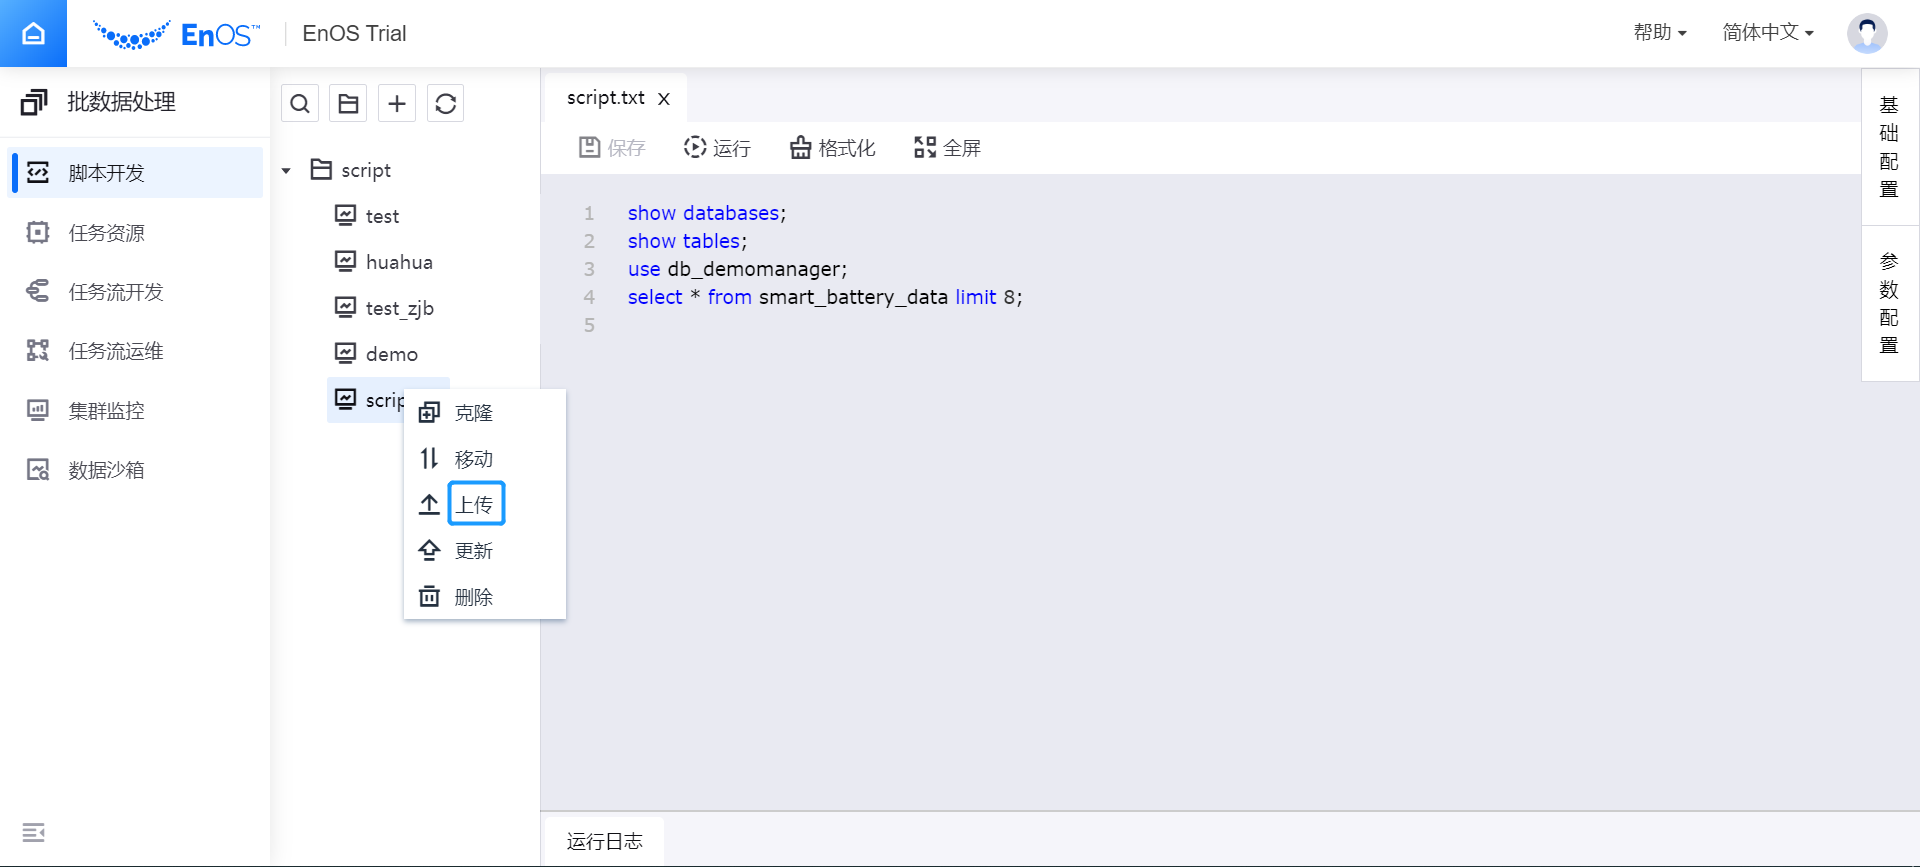Image resolution: width=1920 pixels, height=867 pixels.
Task: Run the script with 运行 button
Action: click(717, 148)
